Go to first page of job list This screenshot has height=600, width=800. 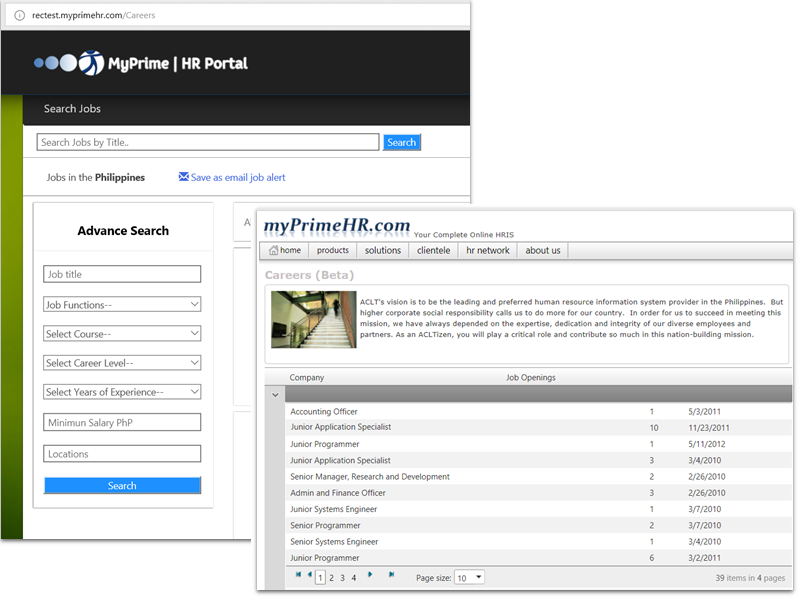pyautogui.click(x=298, y=574)
